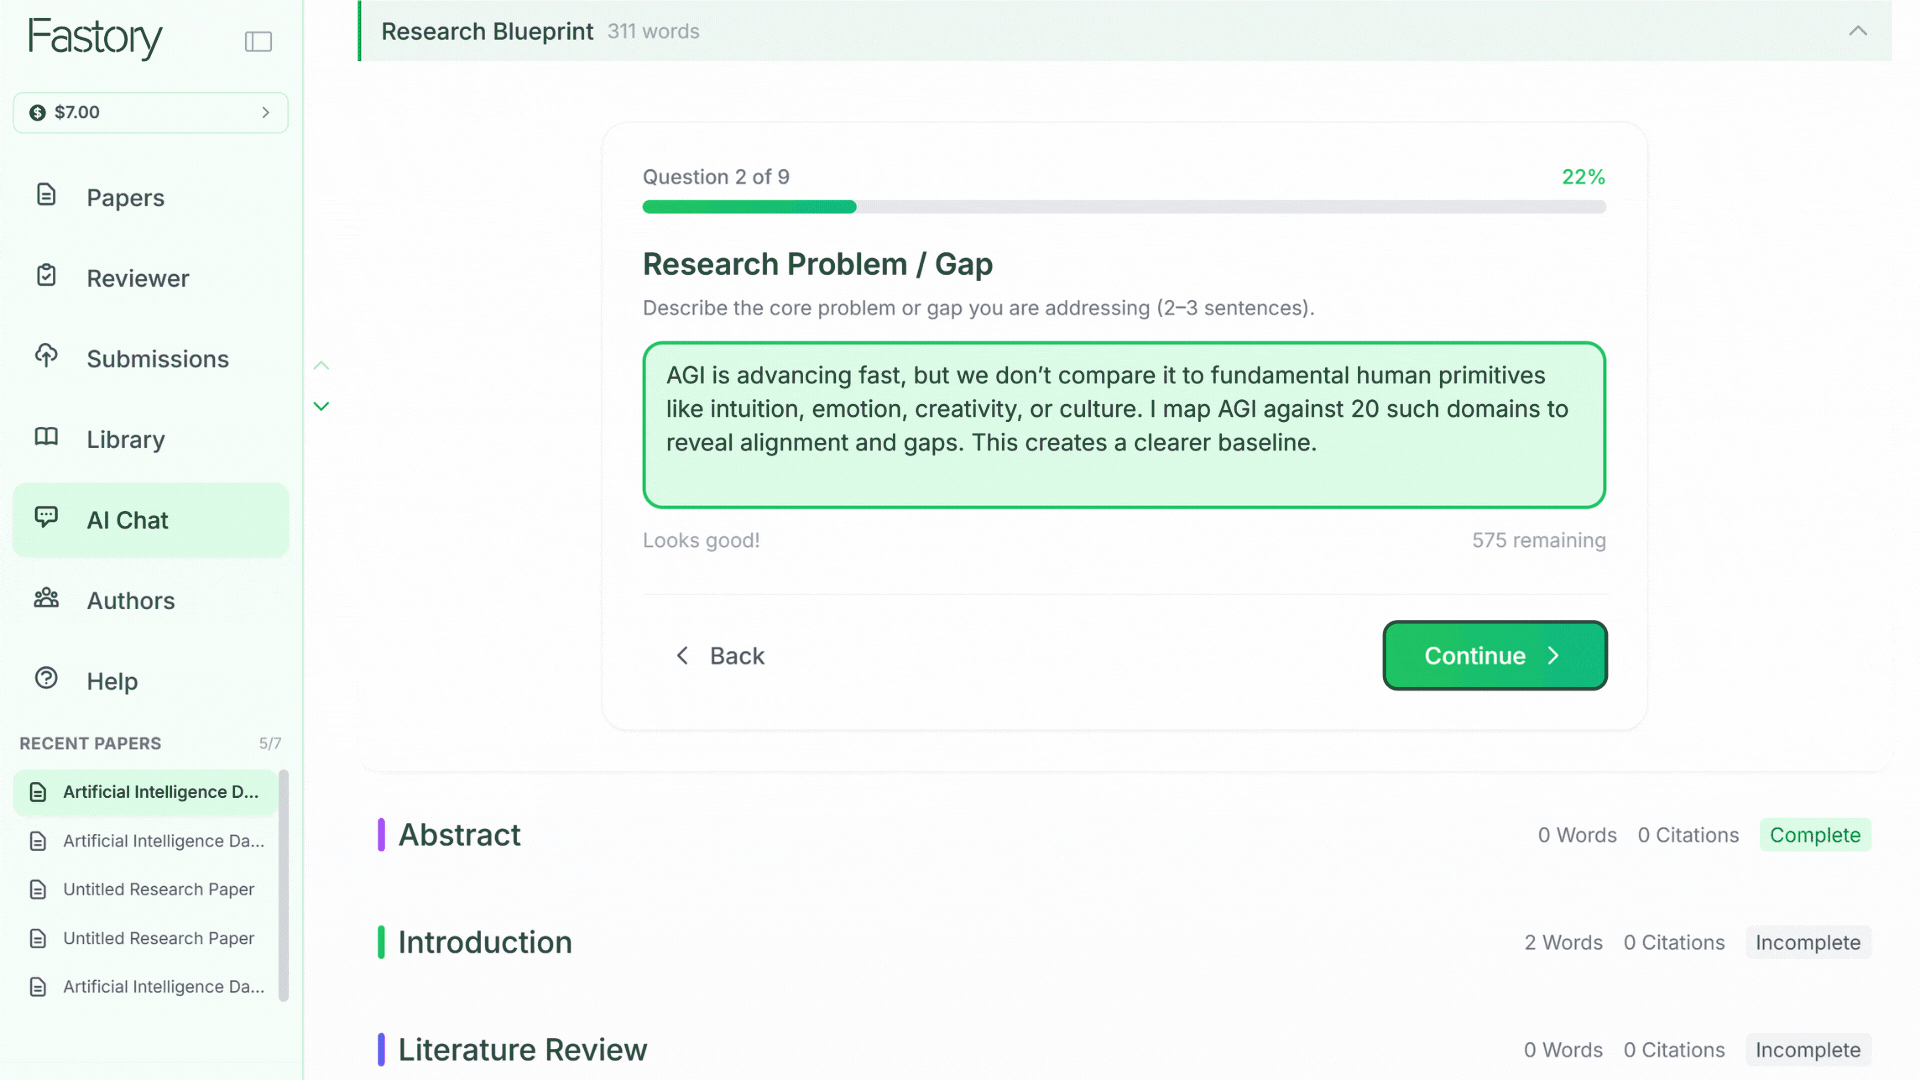Open the Library menu item
1920x1080 pixels.
tap(125, 440)
